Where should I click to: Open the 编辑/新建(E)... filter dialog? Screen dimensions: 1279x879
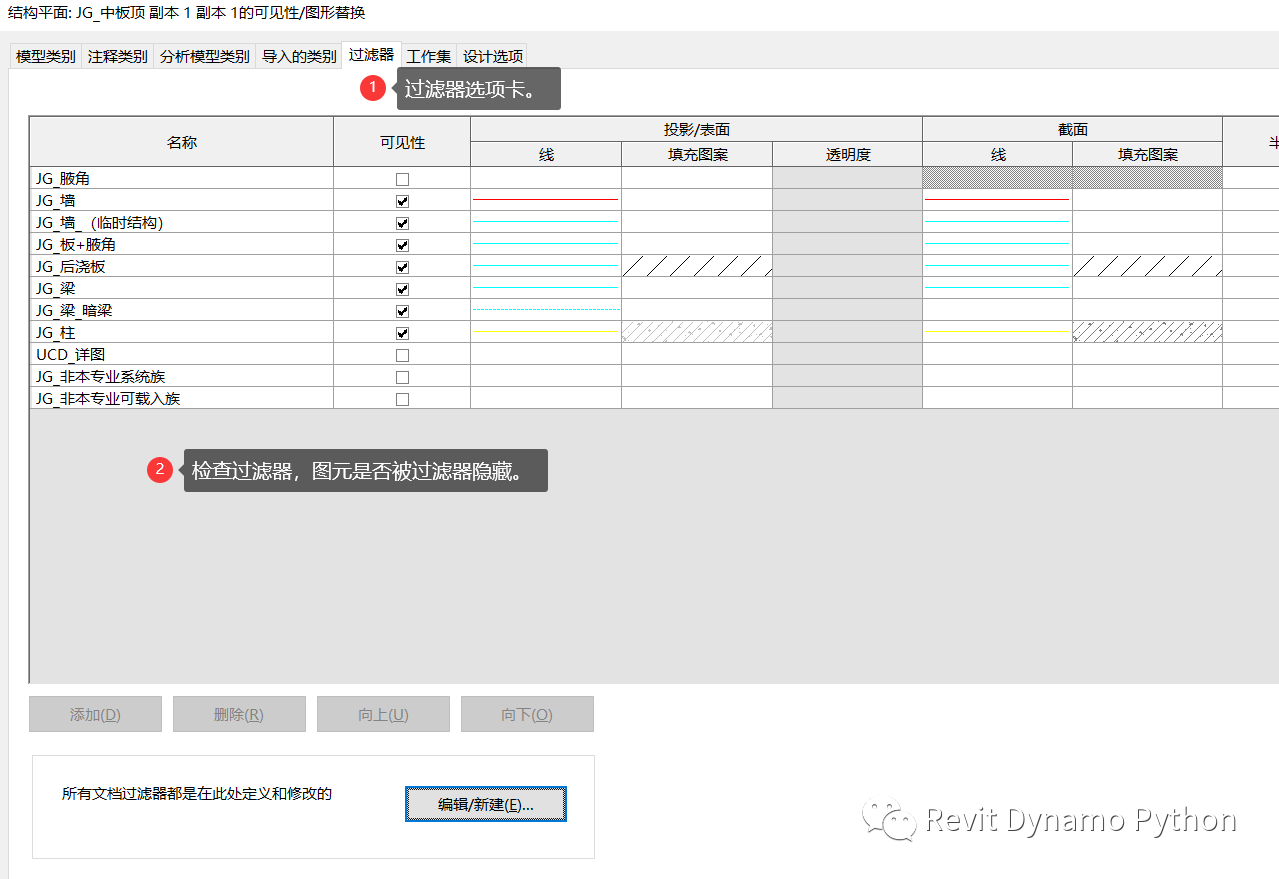(x=486, y=804)
